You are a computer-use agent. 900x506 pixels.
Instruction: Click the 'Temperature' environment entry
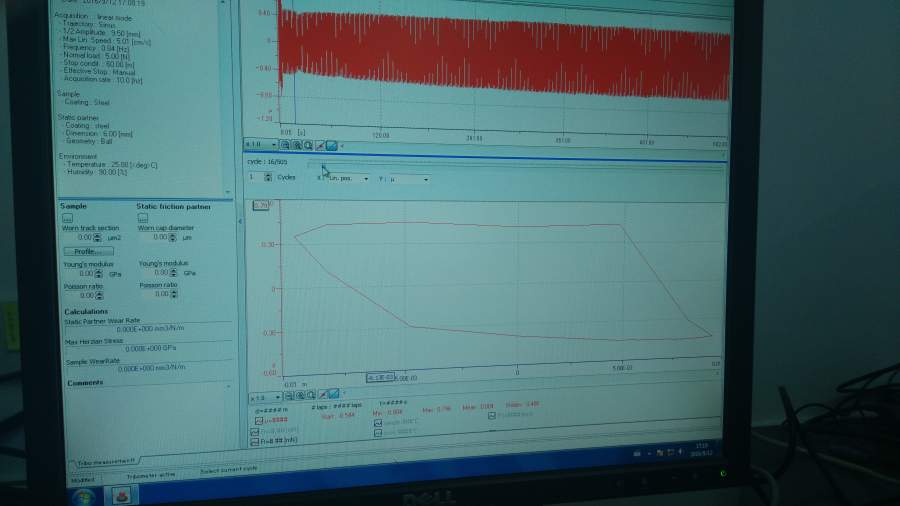pos(112,165)
